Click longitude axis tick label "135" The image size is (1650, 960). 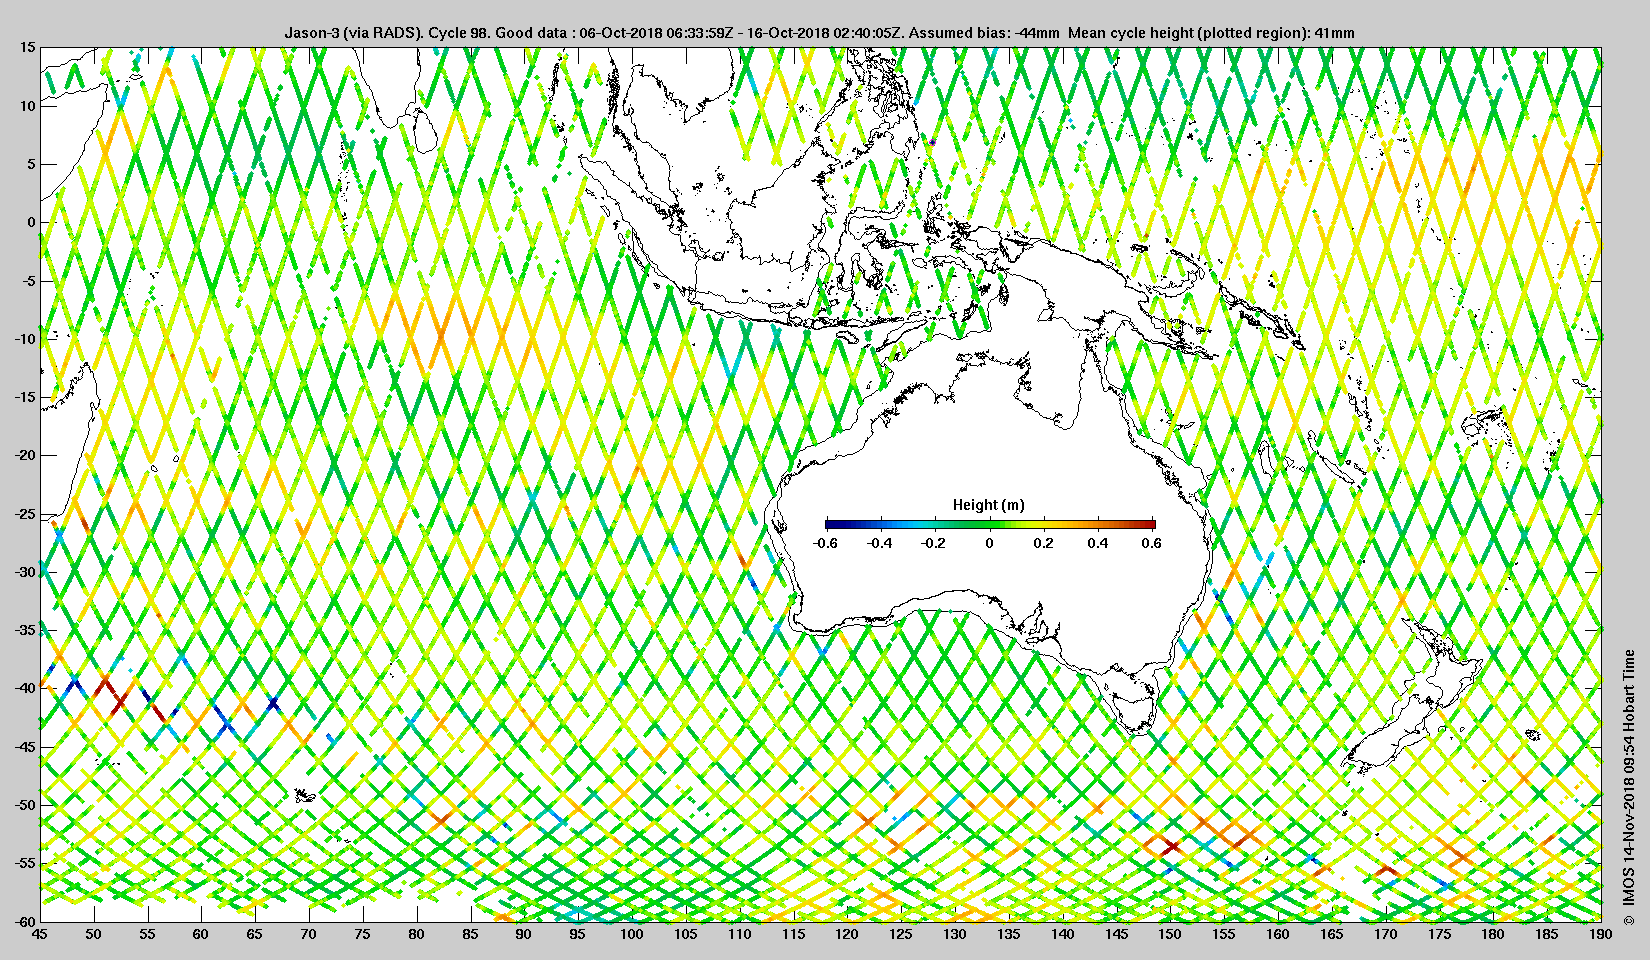pos(1009,935)
